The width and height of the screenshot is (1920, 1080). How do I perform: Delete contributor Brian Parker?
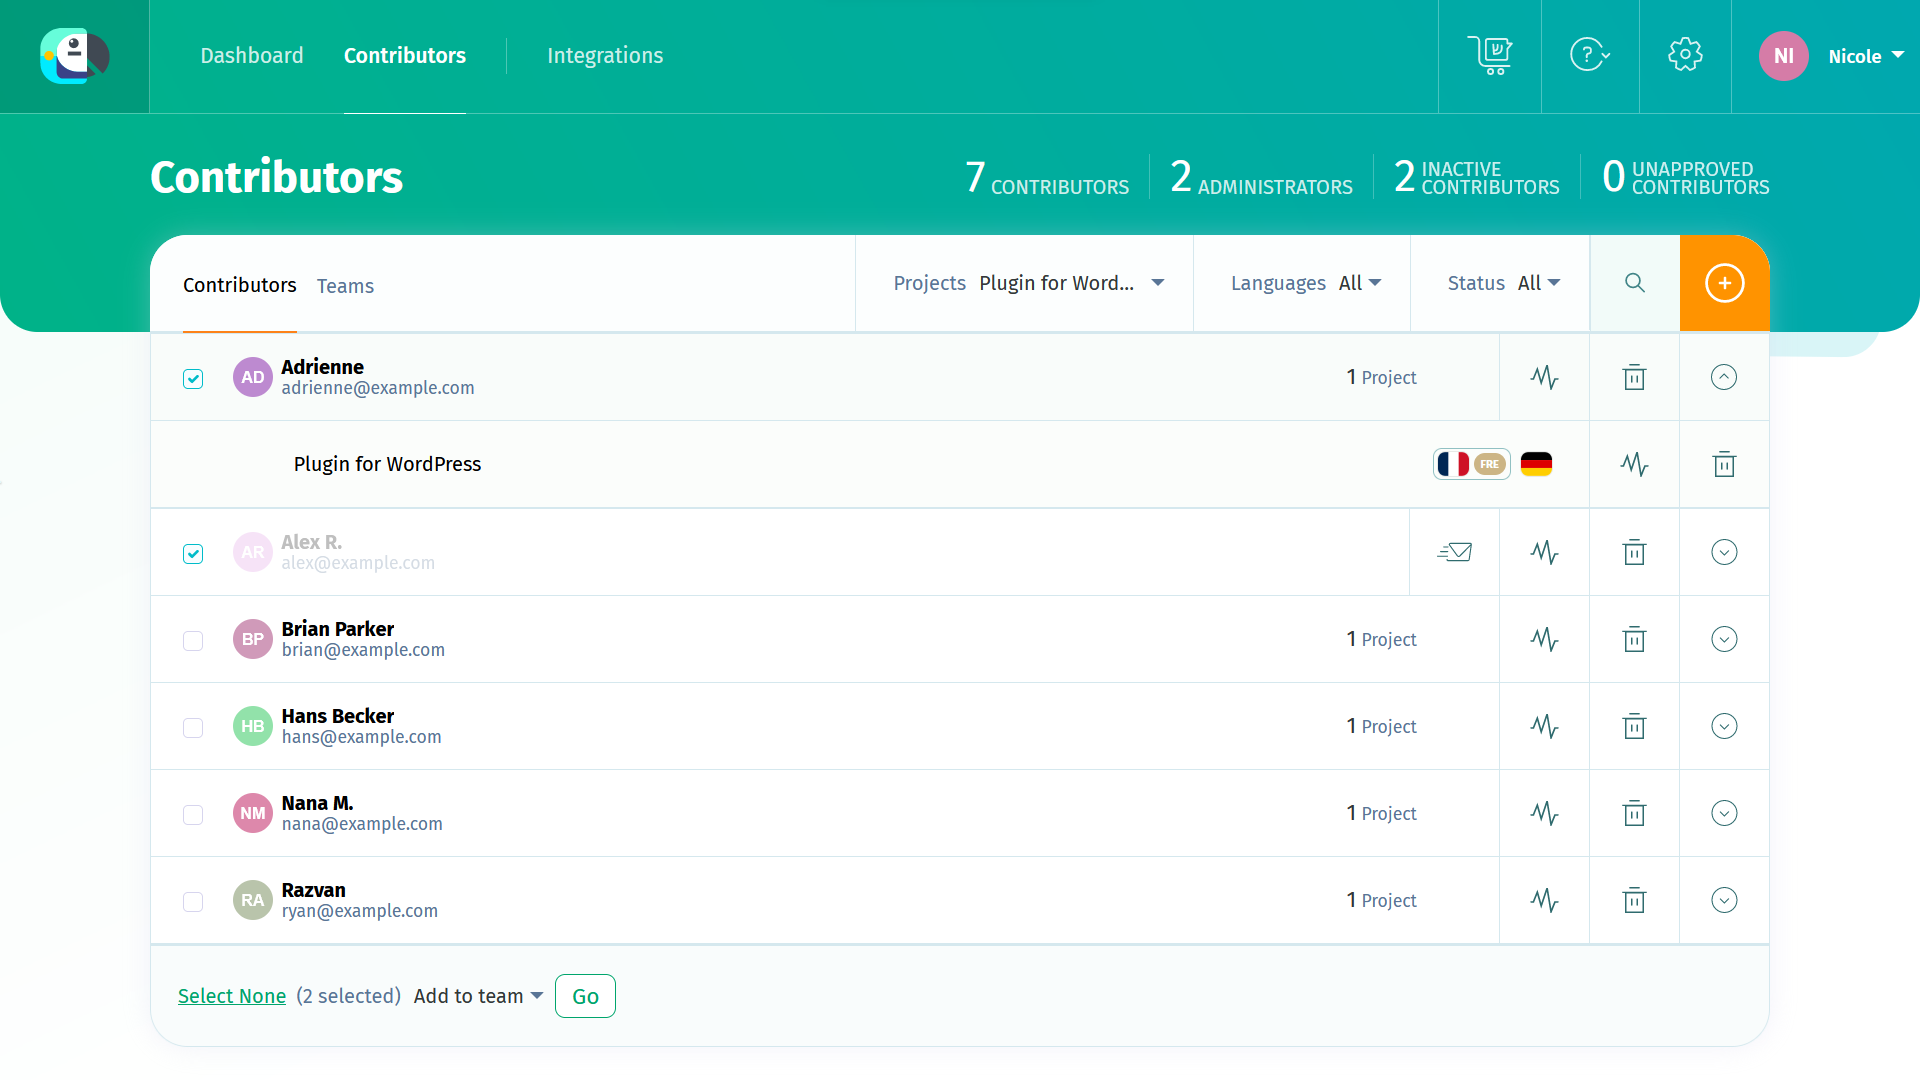(1634, 639)
